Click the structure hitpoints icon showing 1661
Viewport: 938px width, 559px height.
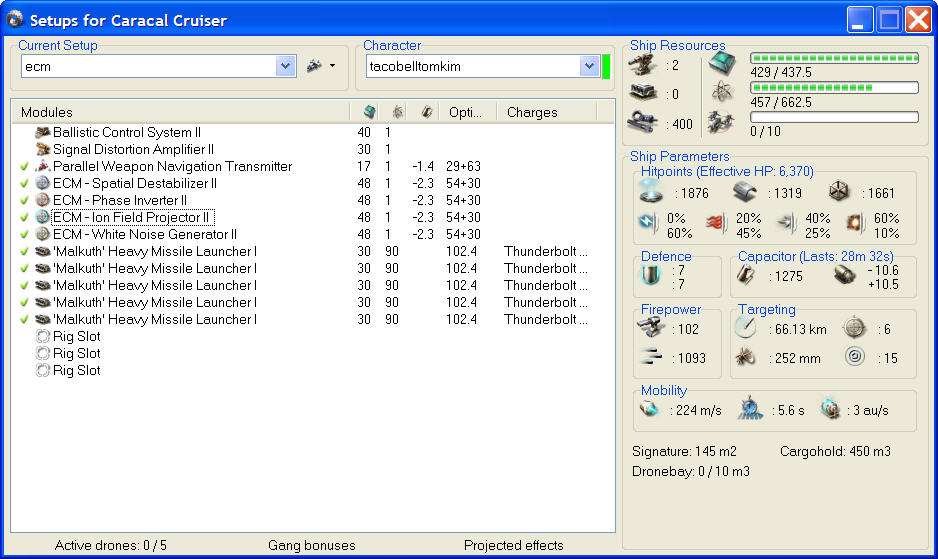coord(839,192)
